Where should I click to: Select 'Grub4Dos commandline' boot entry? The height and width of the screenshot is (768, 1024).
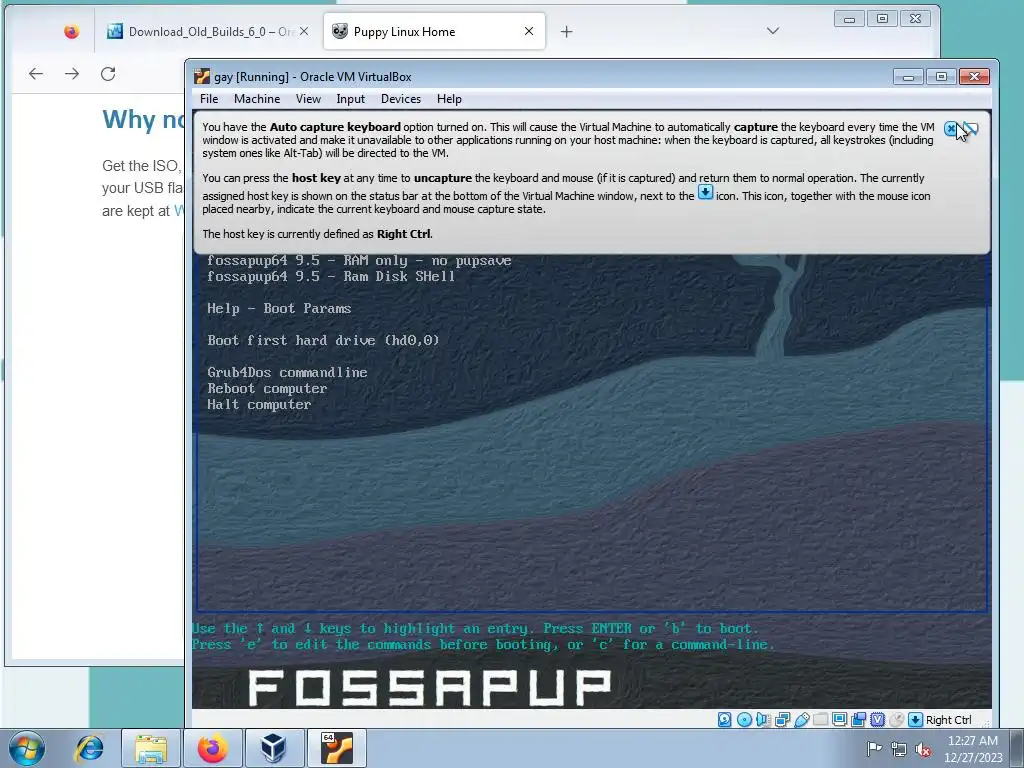[287, 372]
